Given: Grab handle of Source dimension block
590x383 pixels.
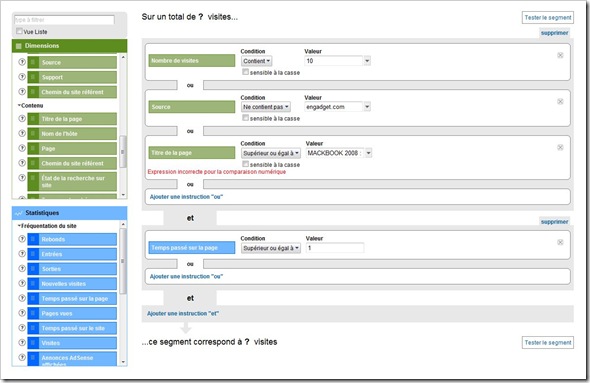Looking at the screenshot, I should point(33,62).
